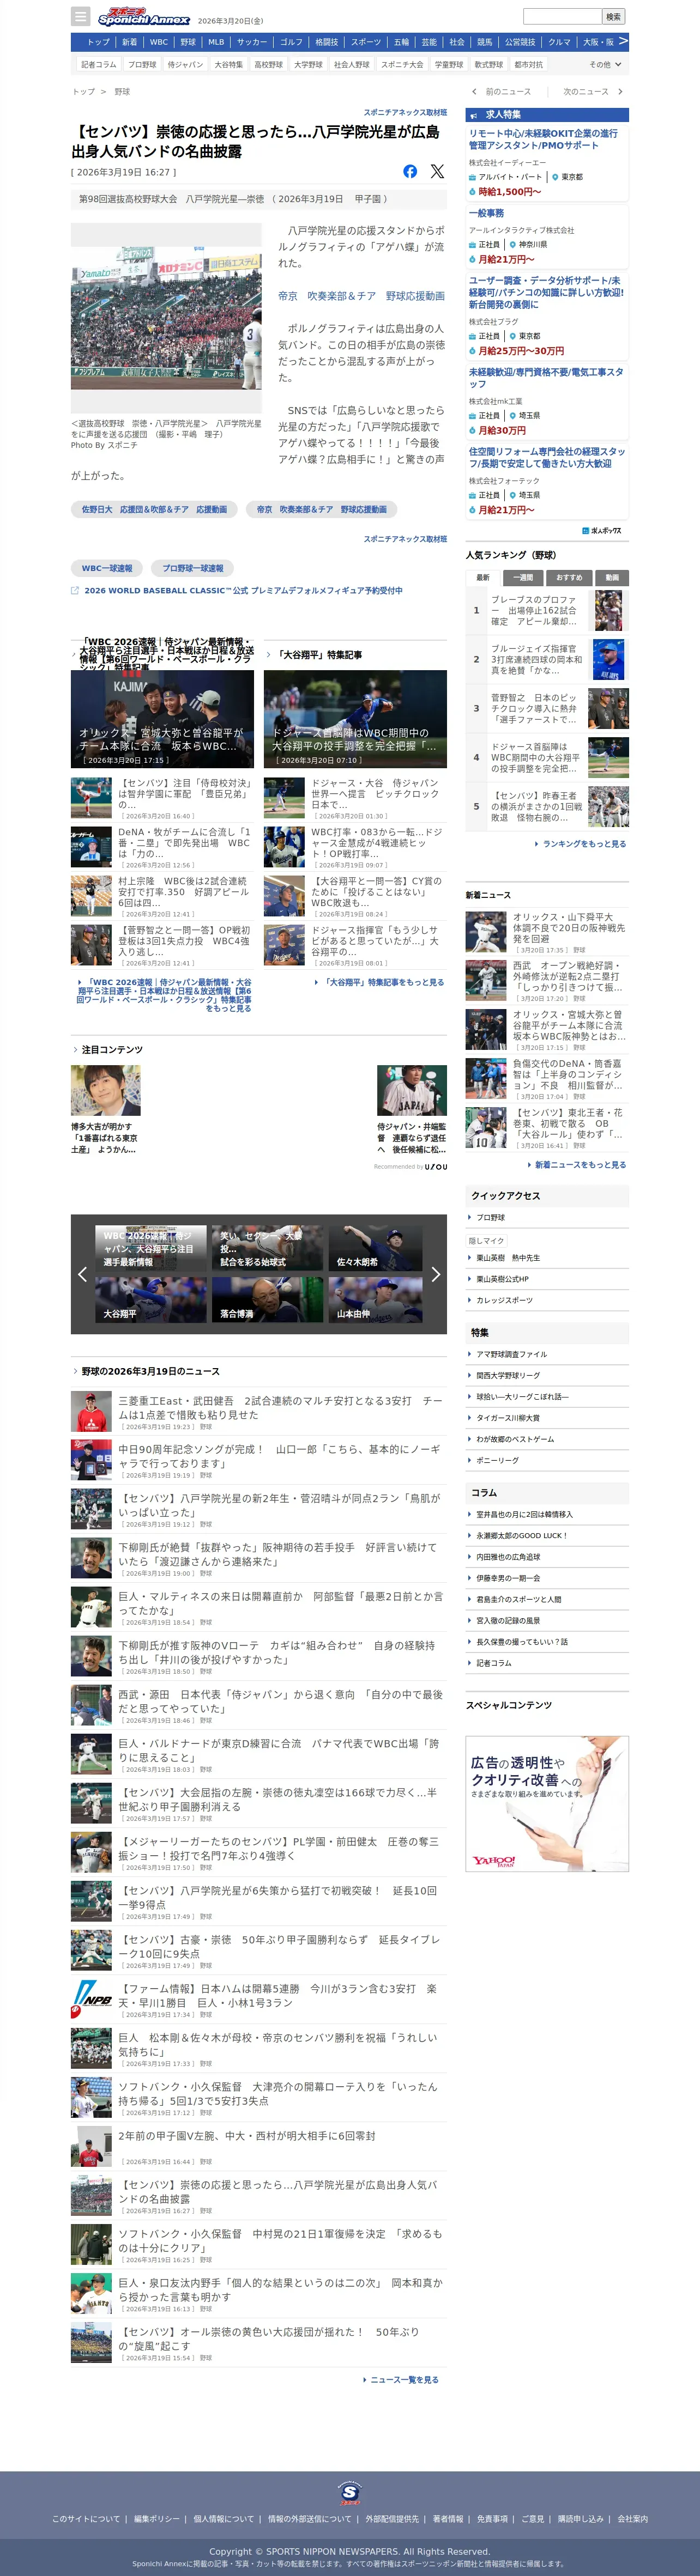Switch ranking to the おすすめ tab
700x2576 pixels.
coord(569,577)
